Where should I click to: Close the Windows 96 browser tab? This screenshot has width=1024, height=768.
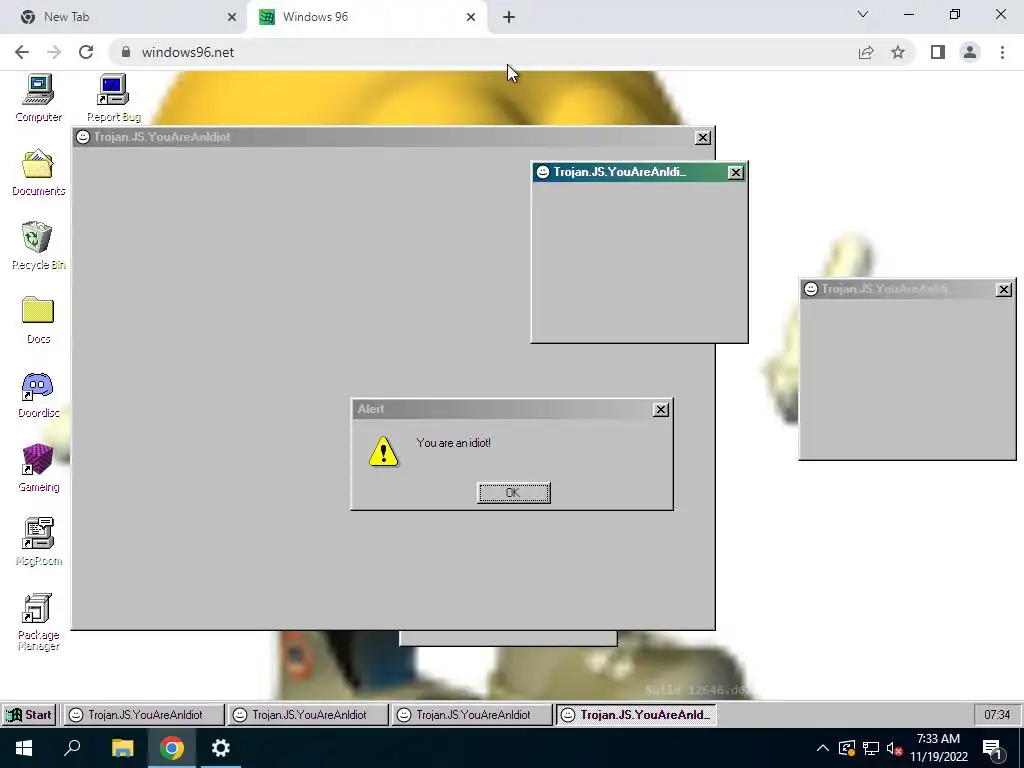470,17
